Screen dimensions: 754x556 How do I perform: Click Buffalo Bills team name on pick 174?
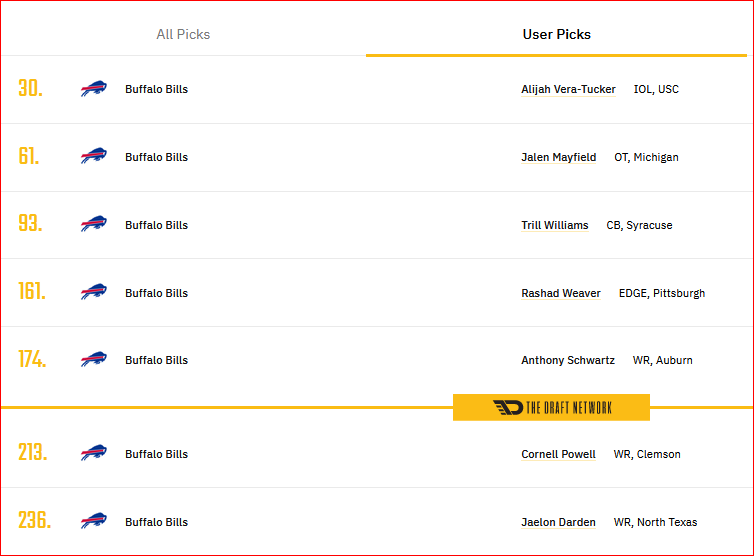[156, 360]
